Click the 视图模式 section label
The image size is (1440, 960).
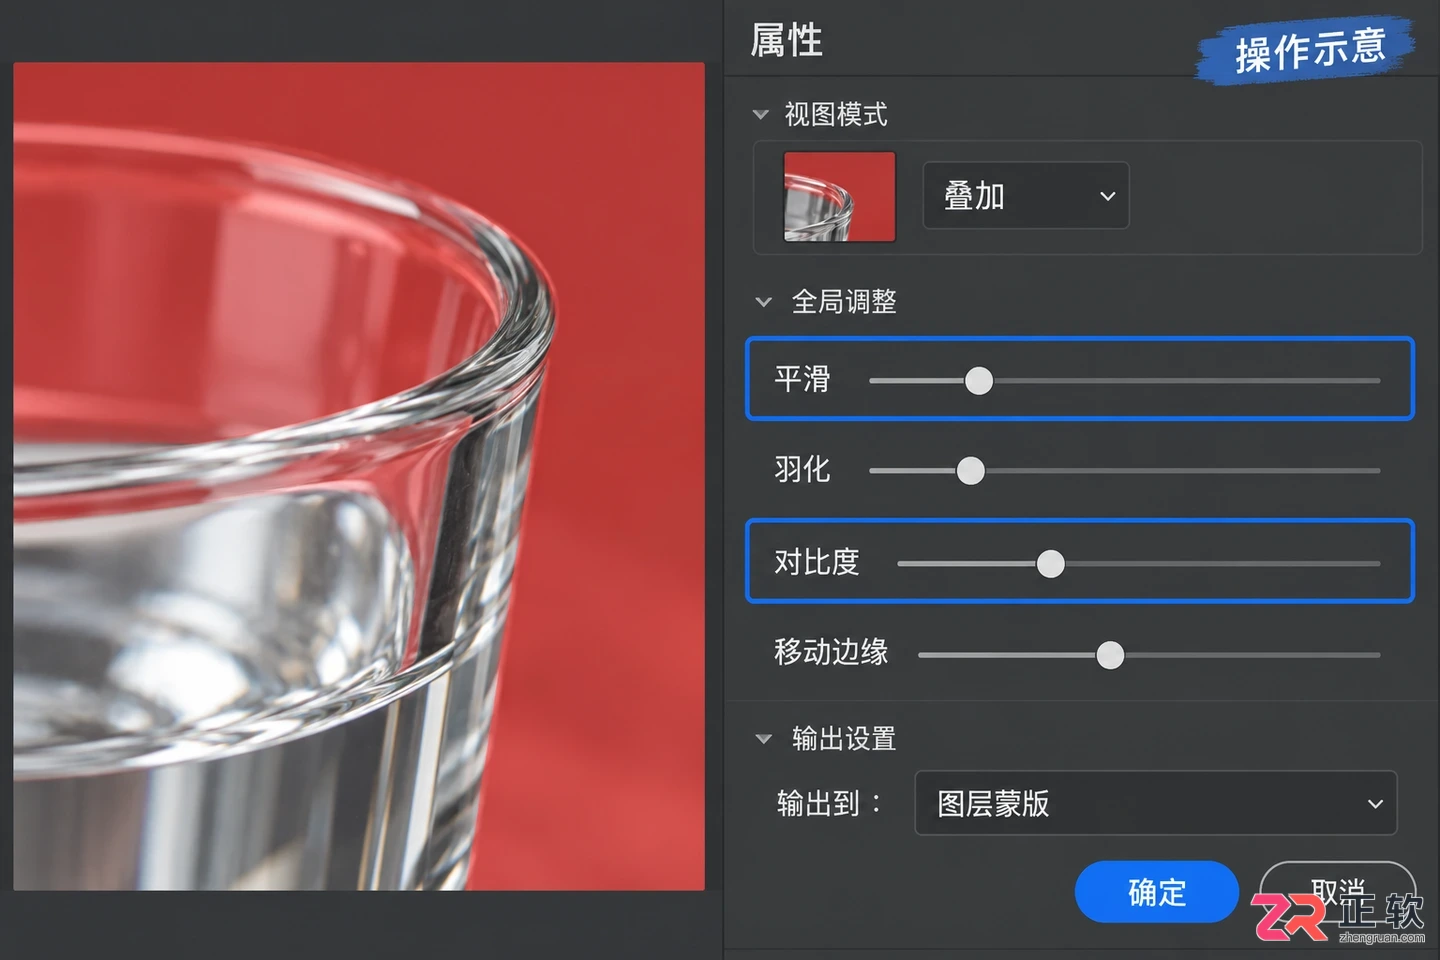pyautogui.click(x=836, y=115)
